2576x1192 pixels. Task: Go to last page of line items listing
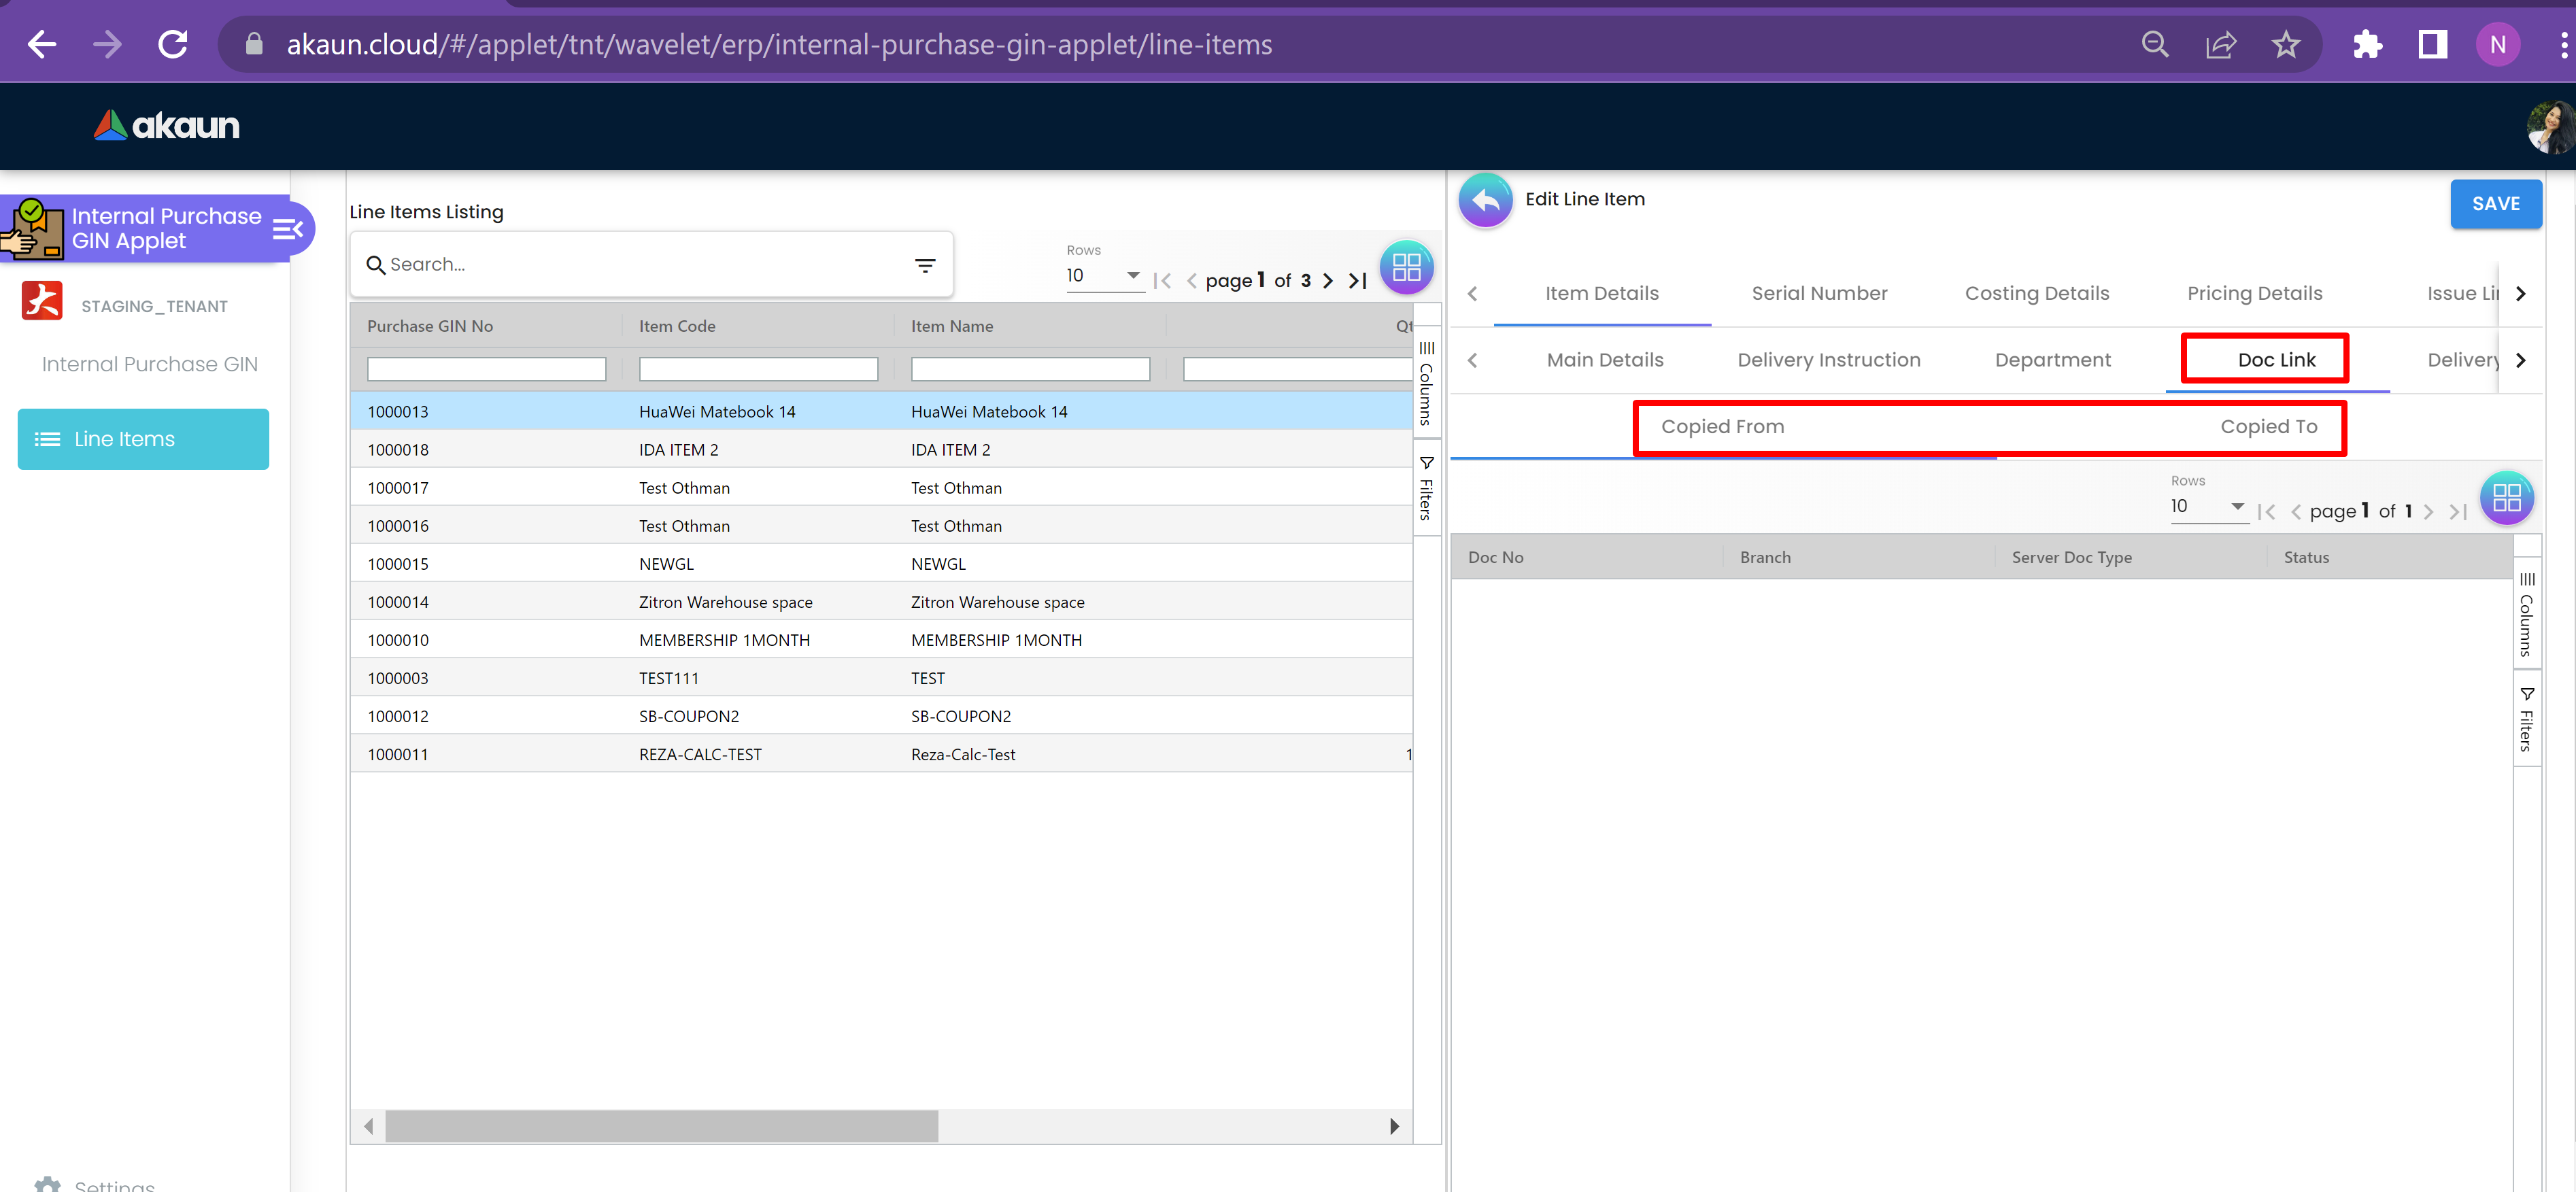(1358, 281)
